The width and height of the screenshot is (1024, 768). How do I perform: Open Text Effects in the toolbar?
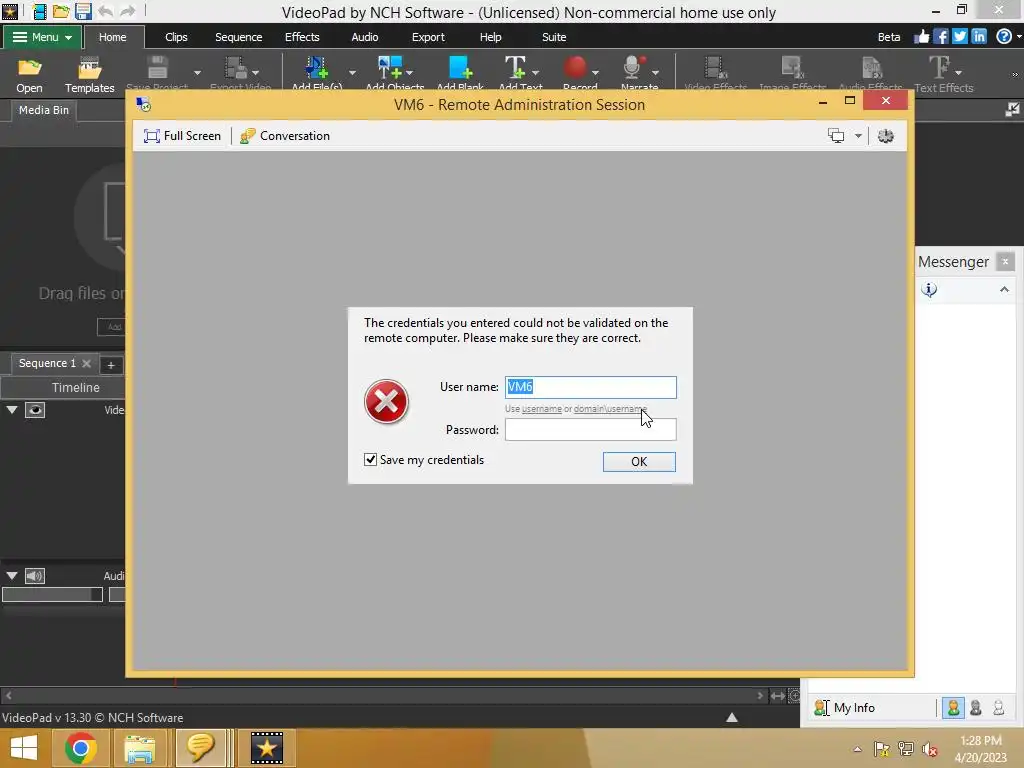[x=940, y=74]
